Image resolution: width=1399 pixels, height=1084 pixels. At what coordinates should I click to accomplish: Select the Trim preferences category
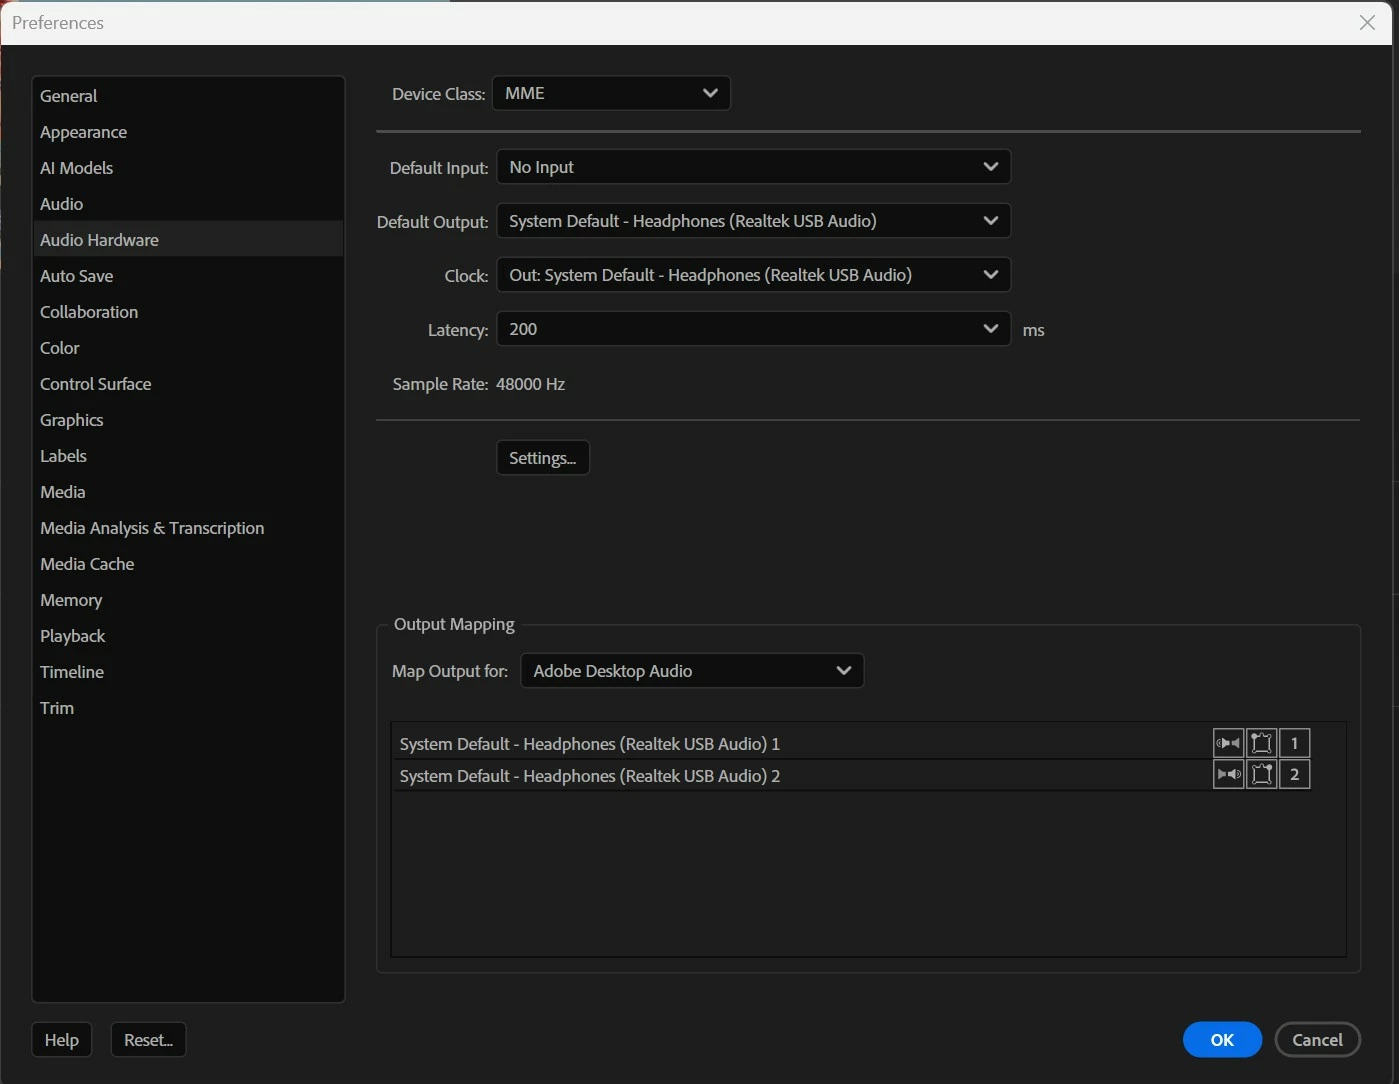click(188, 708)
